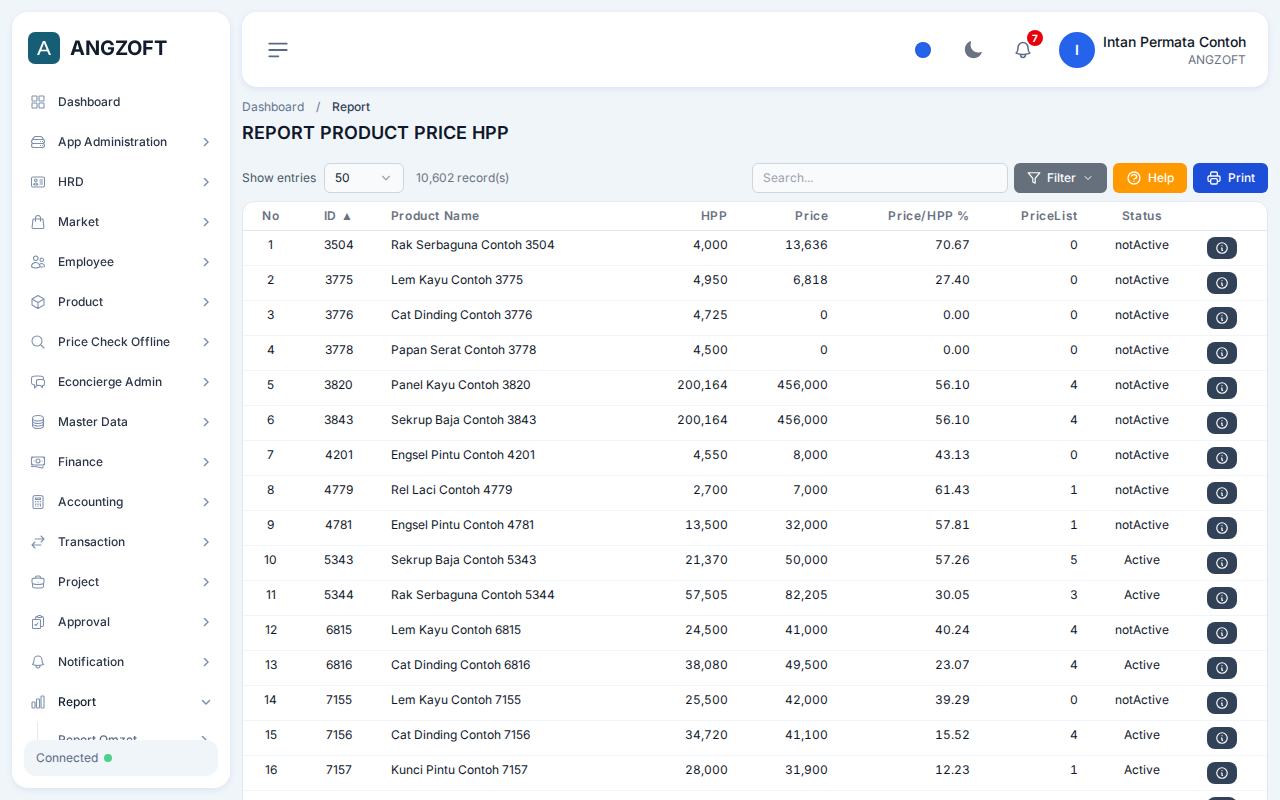Click the 10,602 record(s) text
1280x800 pixels.
point(463,178)
